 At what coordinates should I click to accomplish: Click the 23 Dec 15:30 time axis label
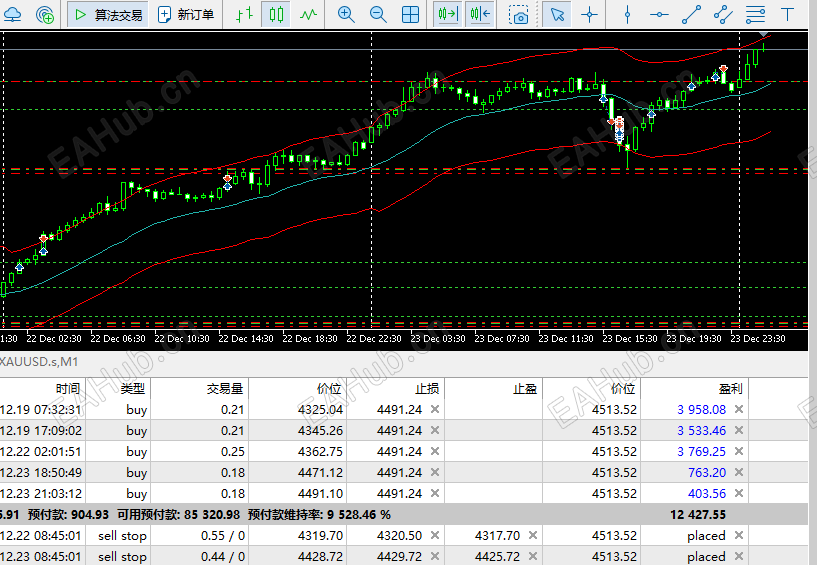point(630,338)
